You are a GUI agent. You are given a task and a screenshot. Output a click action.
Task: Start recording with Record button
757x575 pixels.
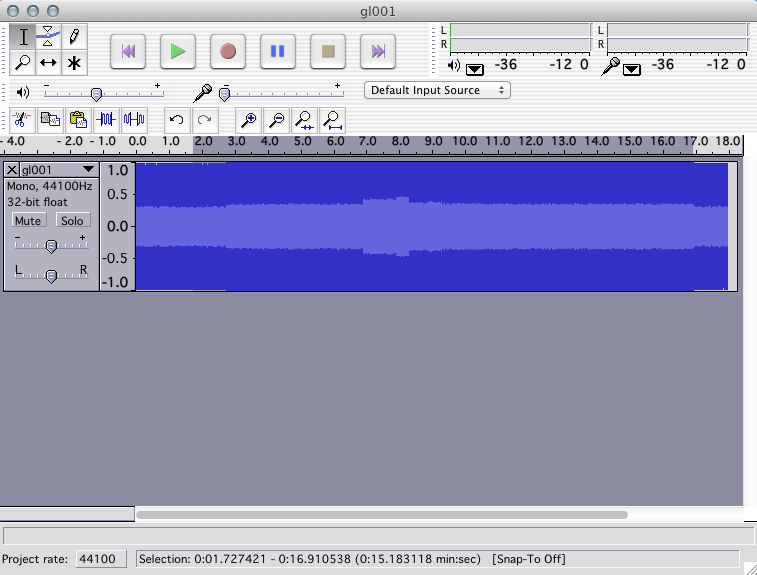pyautogui.click(x=228, y=51)
